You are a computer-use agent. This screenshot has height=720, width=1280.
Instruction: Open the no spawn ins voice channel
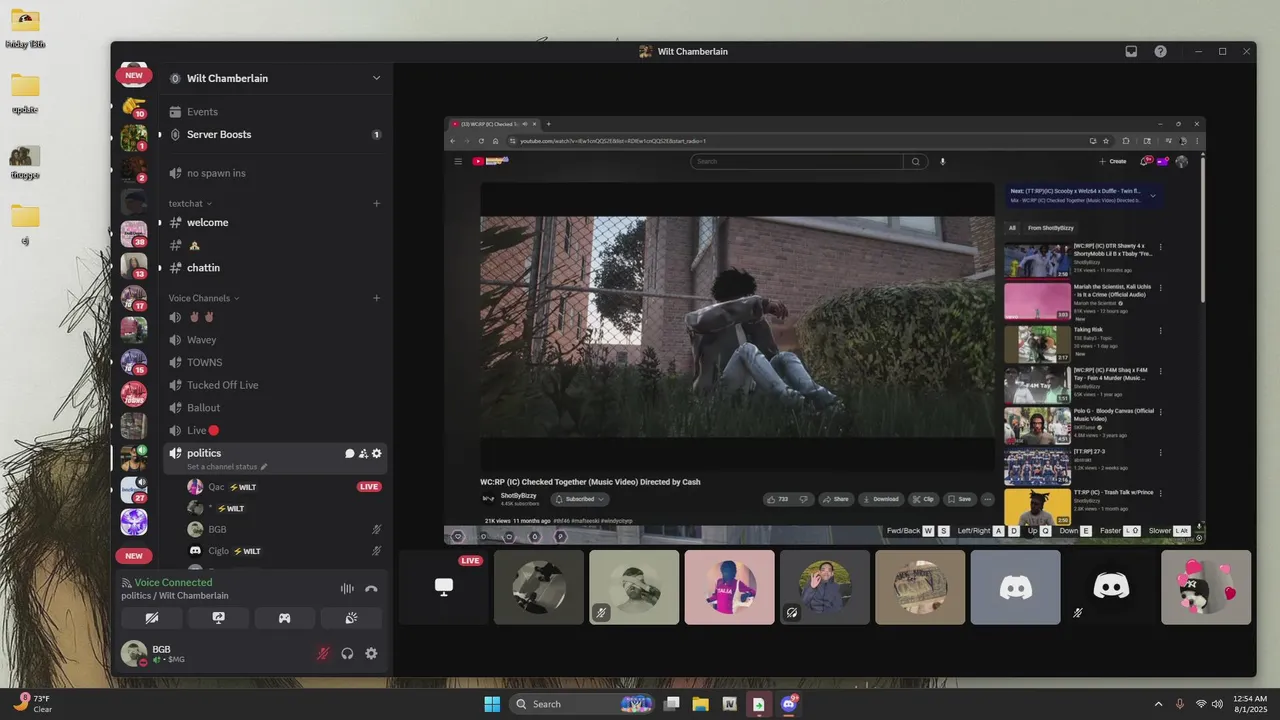coord(276,173)
